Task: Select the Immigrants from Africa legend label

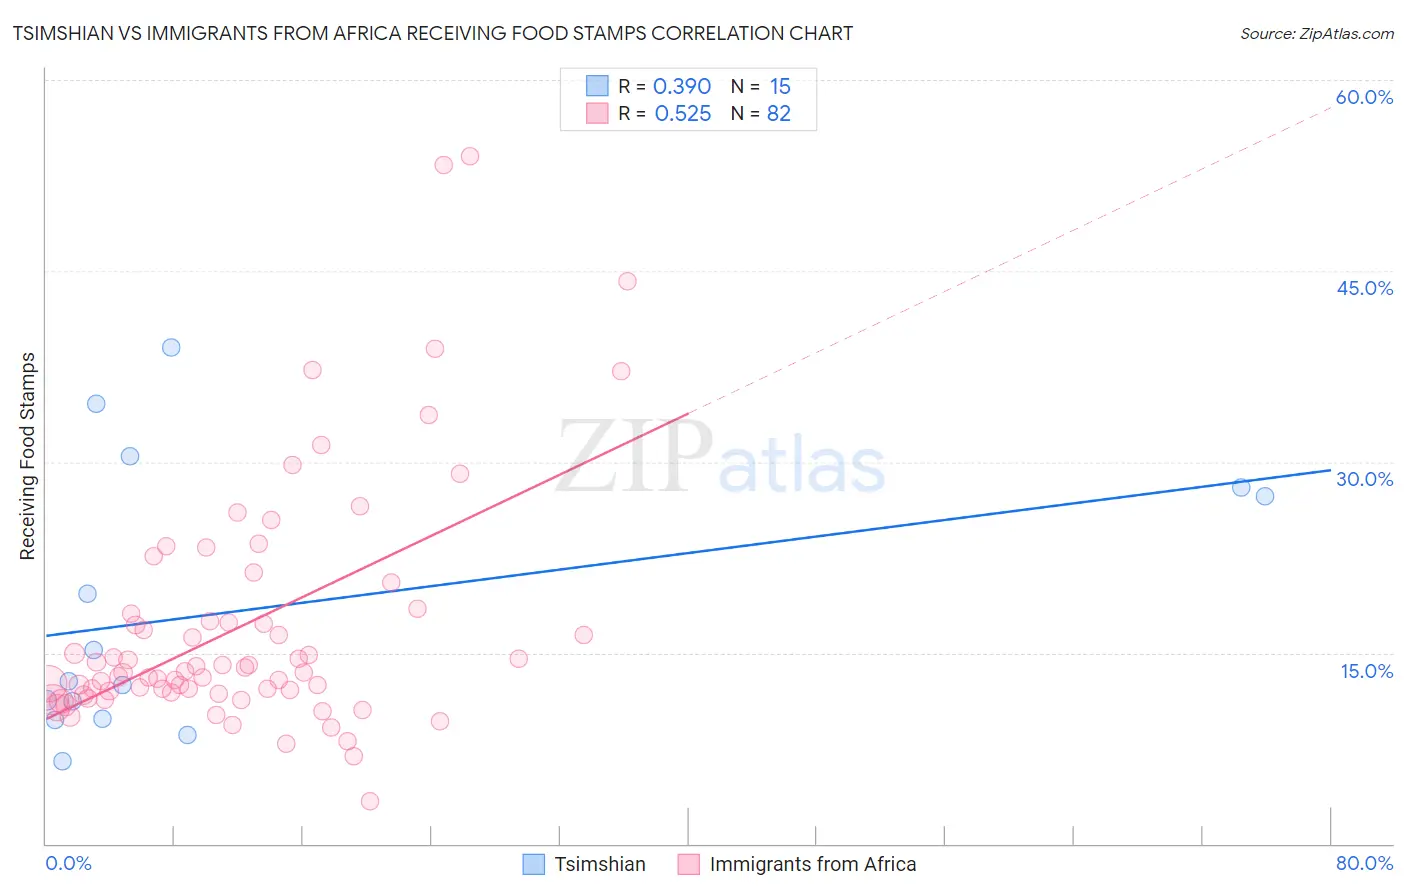Action: click(x=813, y=864)
